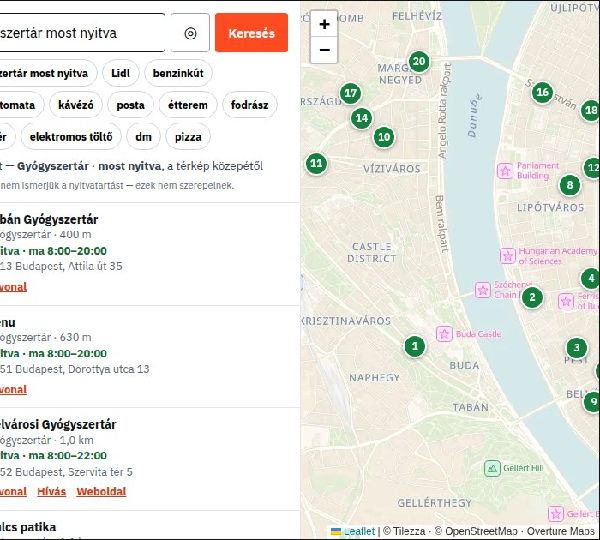Click the Belvárosi Gyógyszertár result title
Screen dimensions: 600x540
pyautogui.click(x=58, y=425)
